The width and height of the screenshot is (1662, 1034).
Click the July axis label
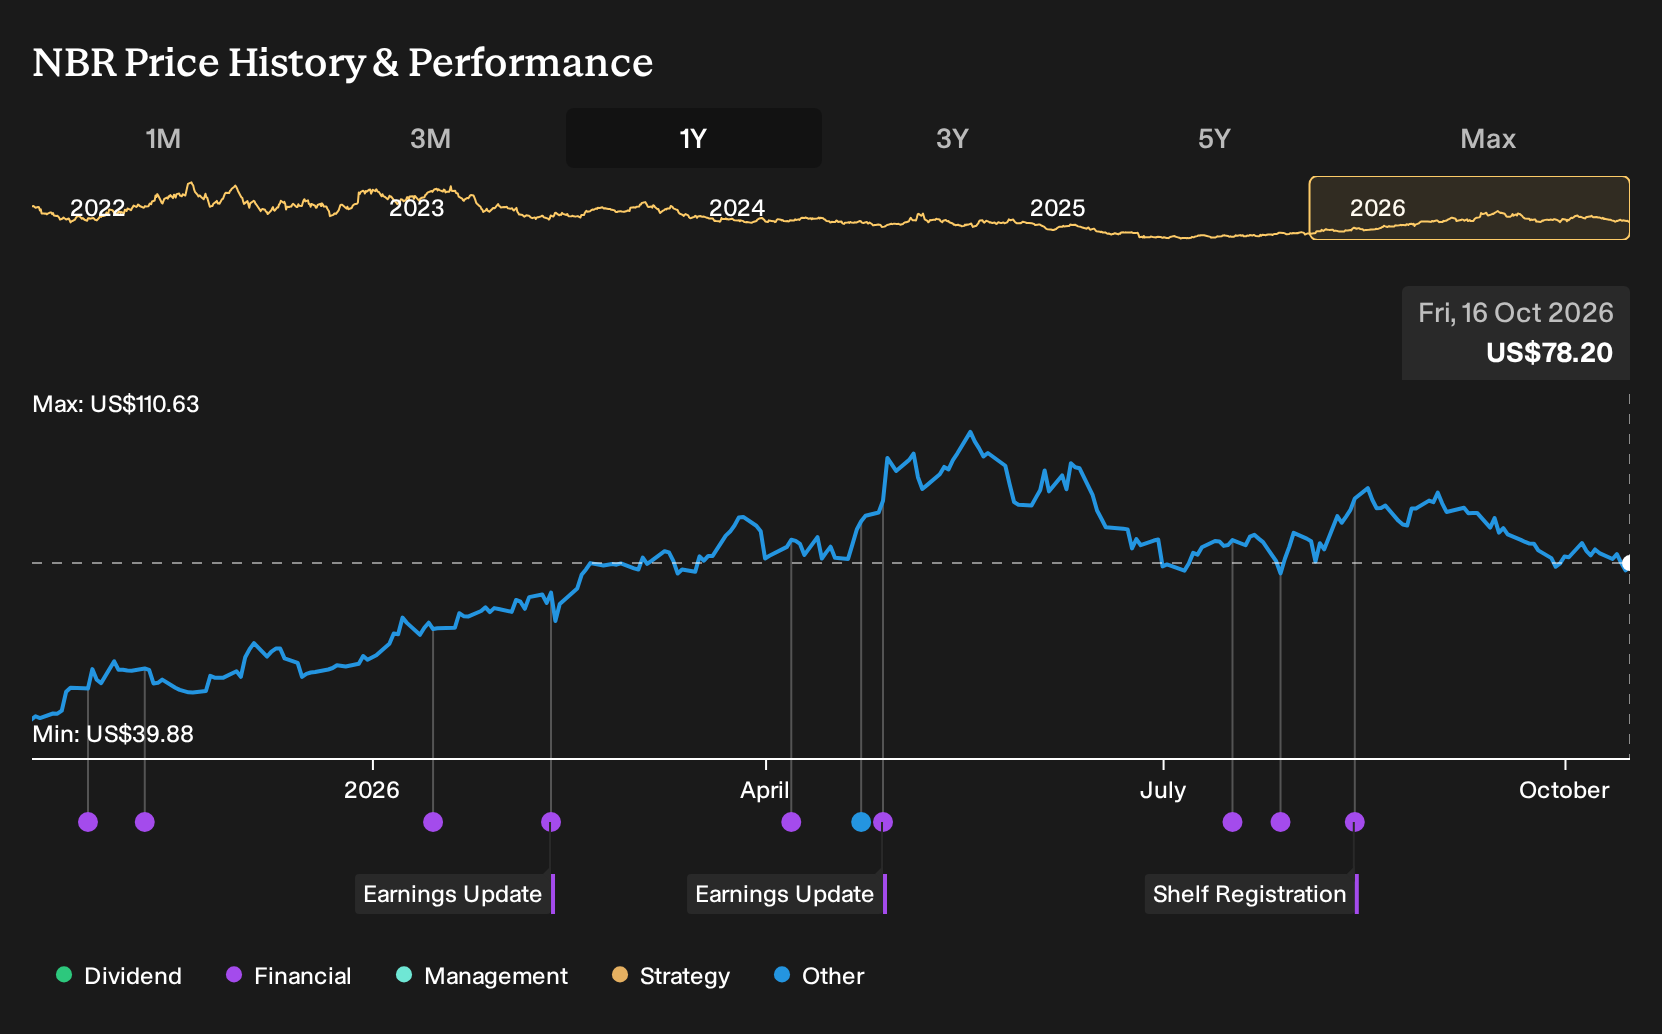pos(1163,790)
